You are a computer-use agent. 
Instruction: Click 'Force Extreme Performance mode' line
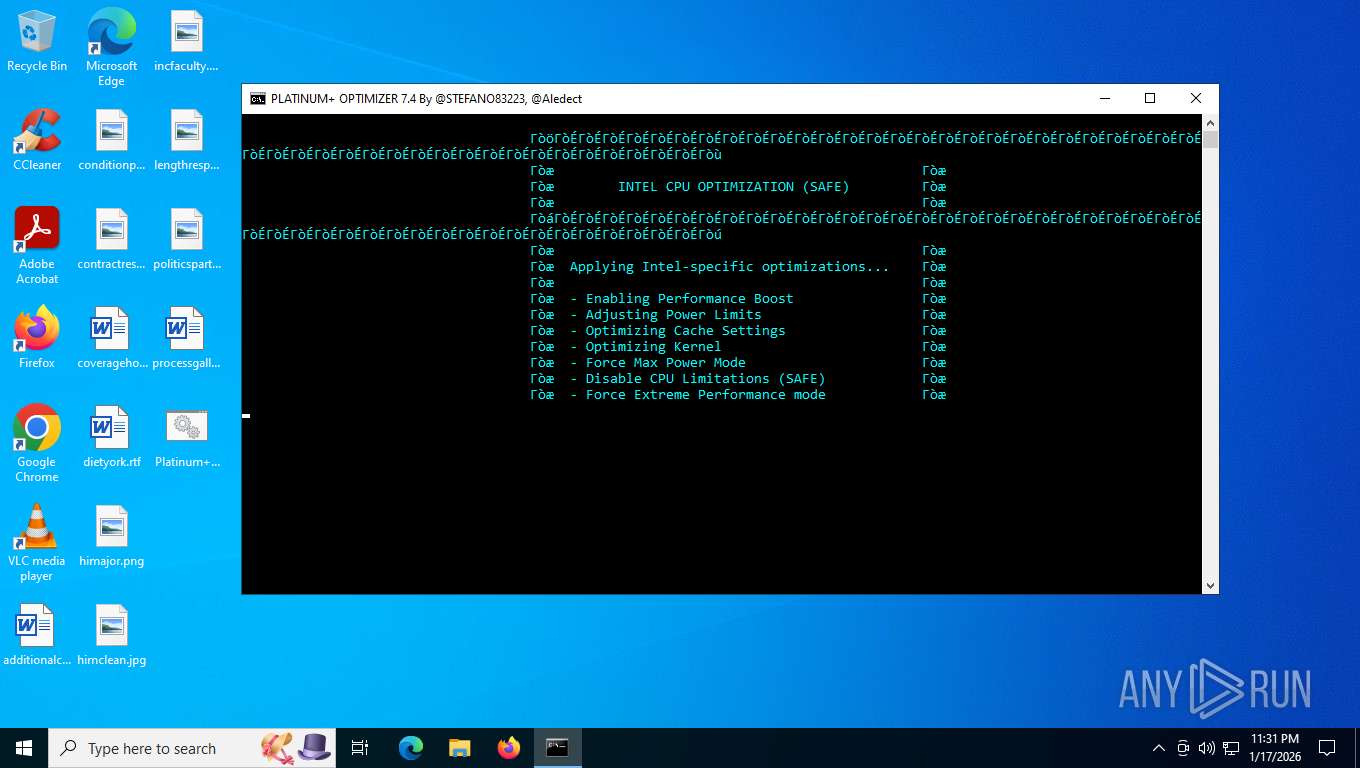[x=697, y=395]
